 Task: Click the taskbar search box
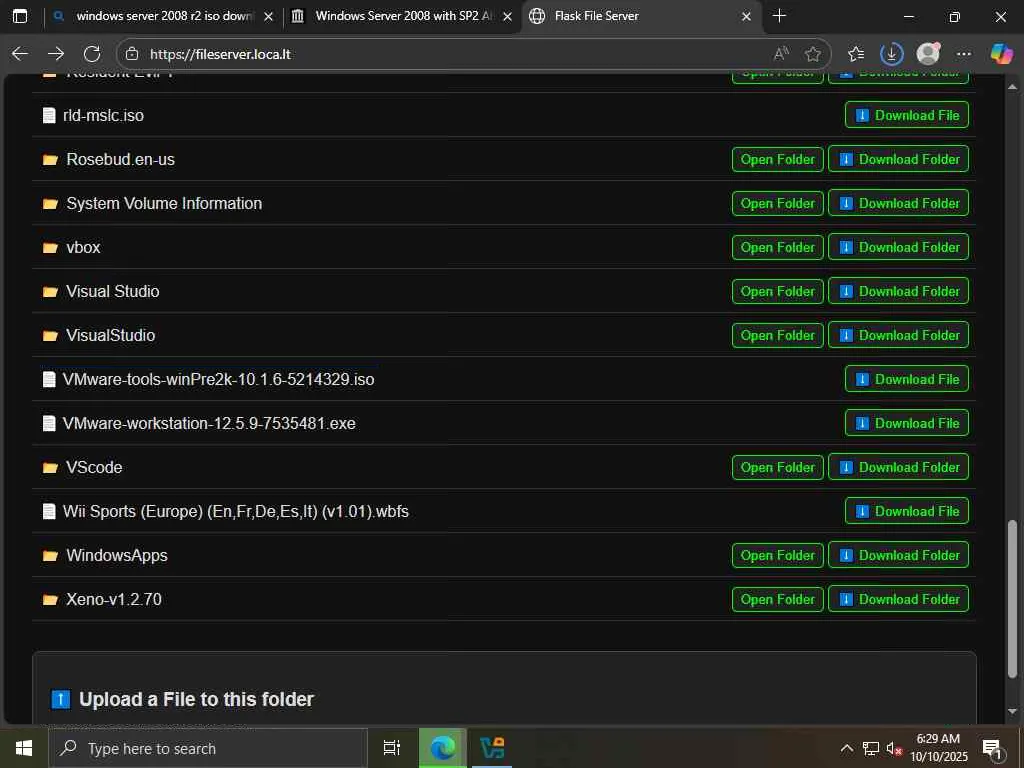tap(208, 748)
